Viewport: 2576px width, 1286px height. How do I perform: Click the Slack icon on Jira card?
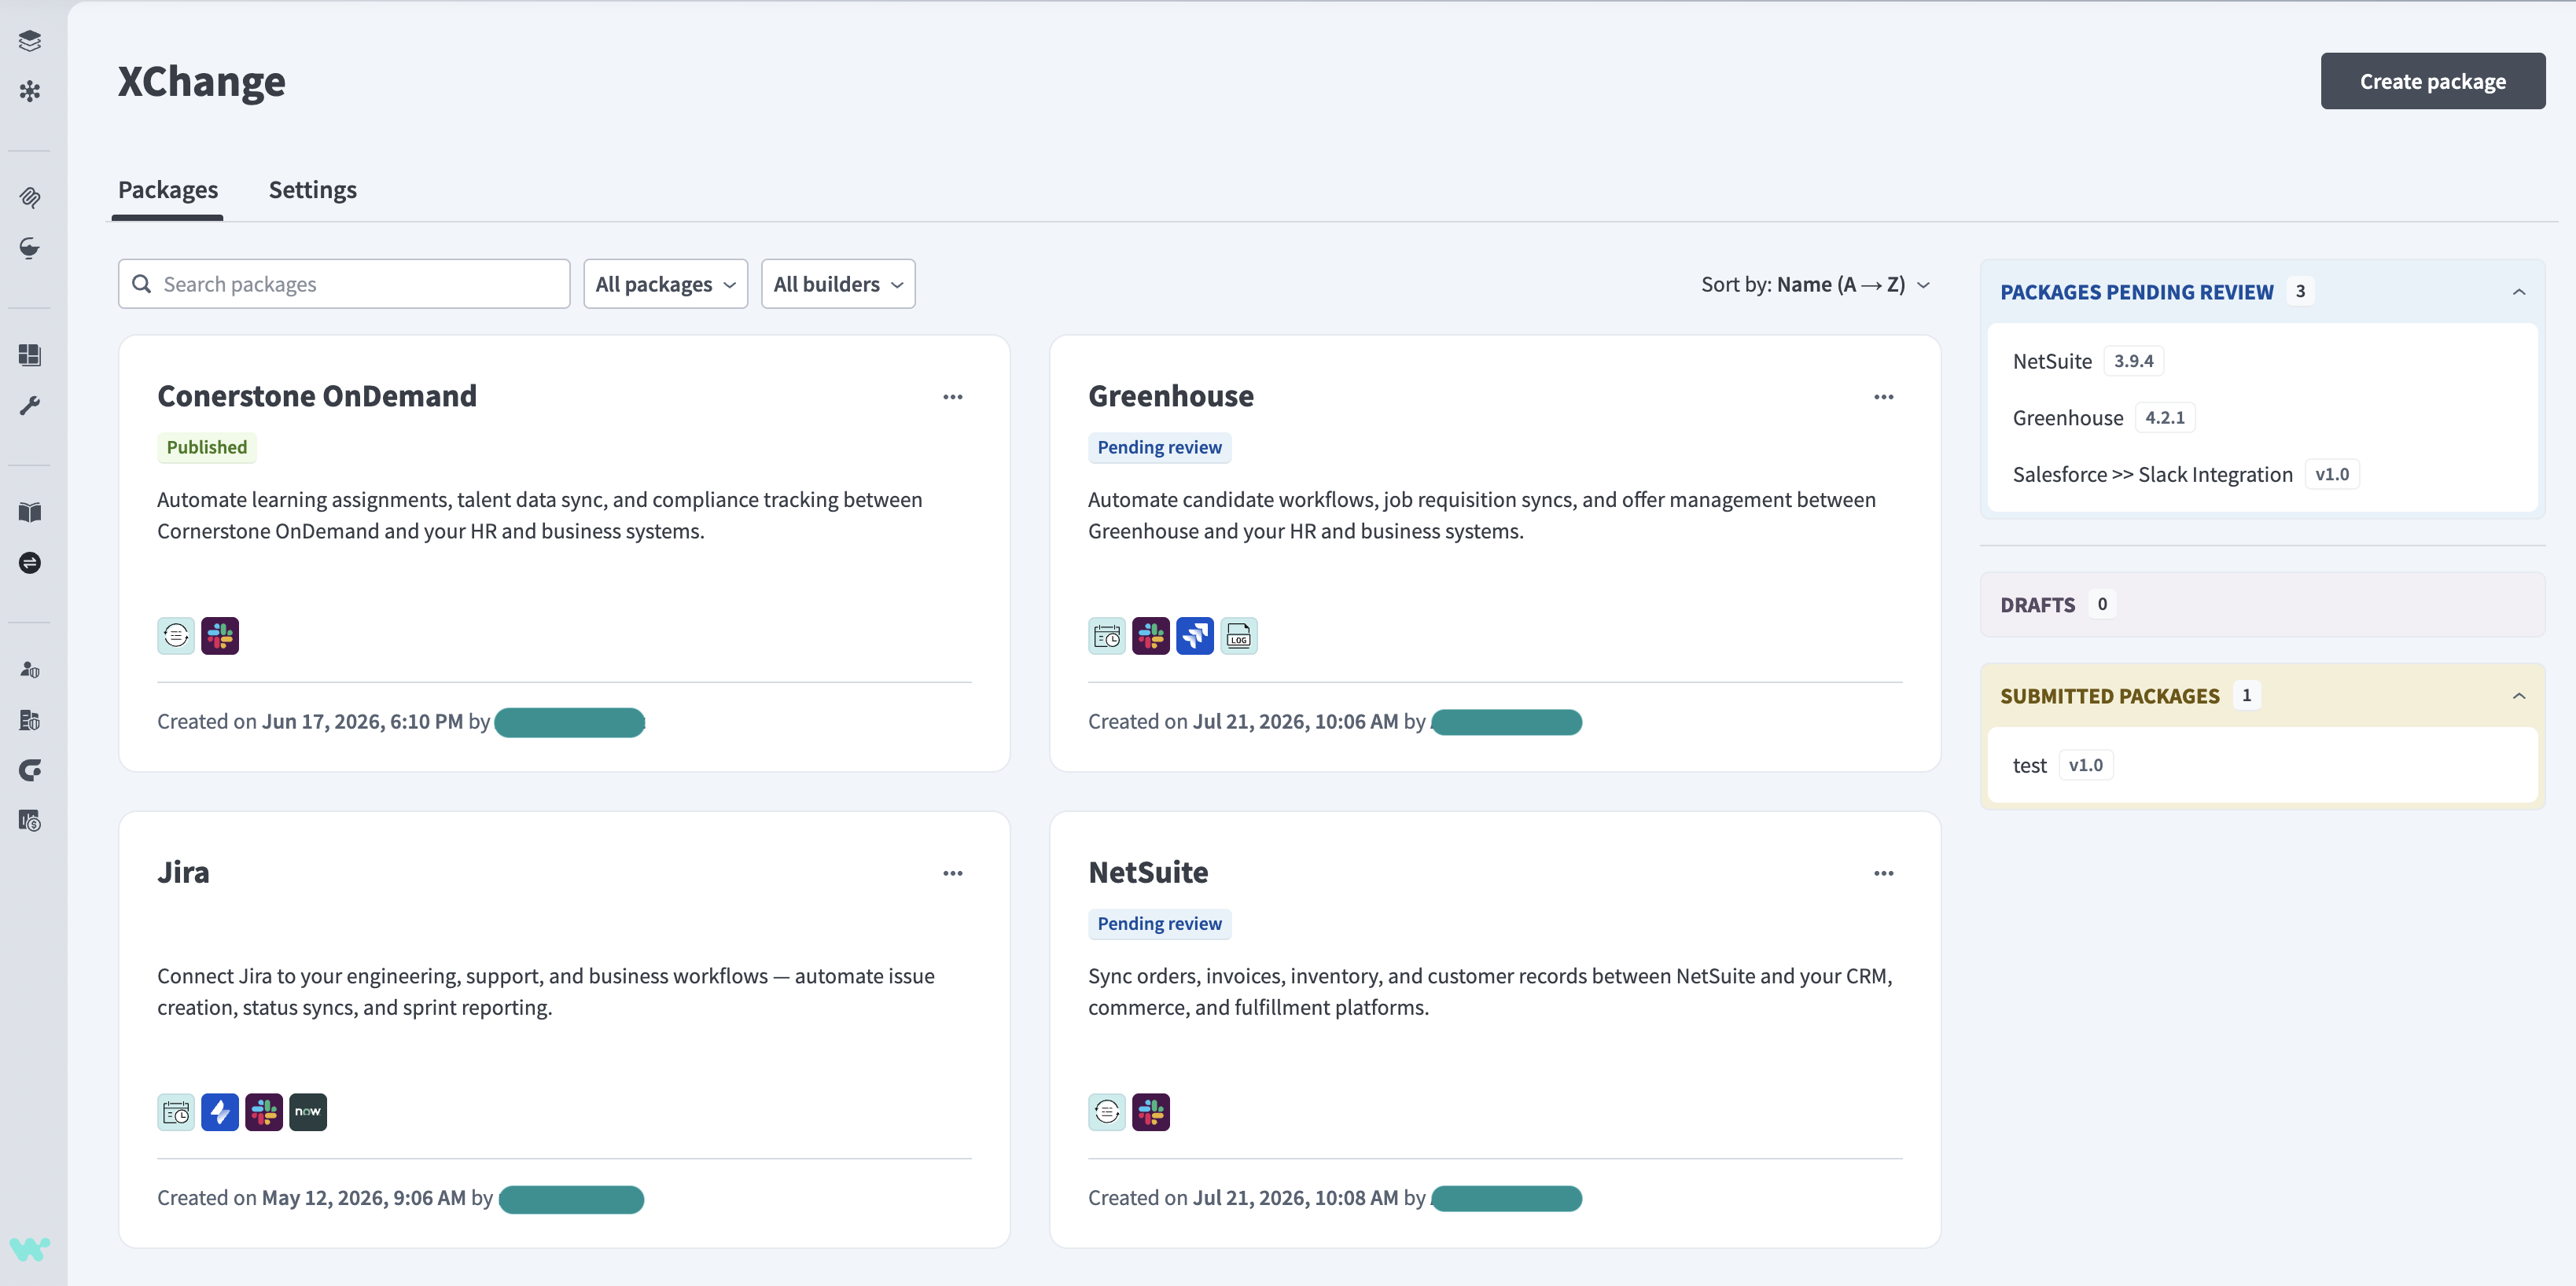tap(264, 1112)
